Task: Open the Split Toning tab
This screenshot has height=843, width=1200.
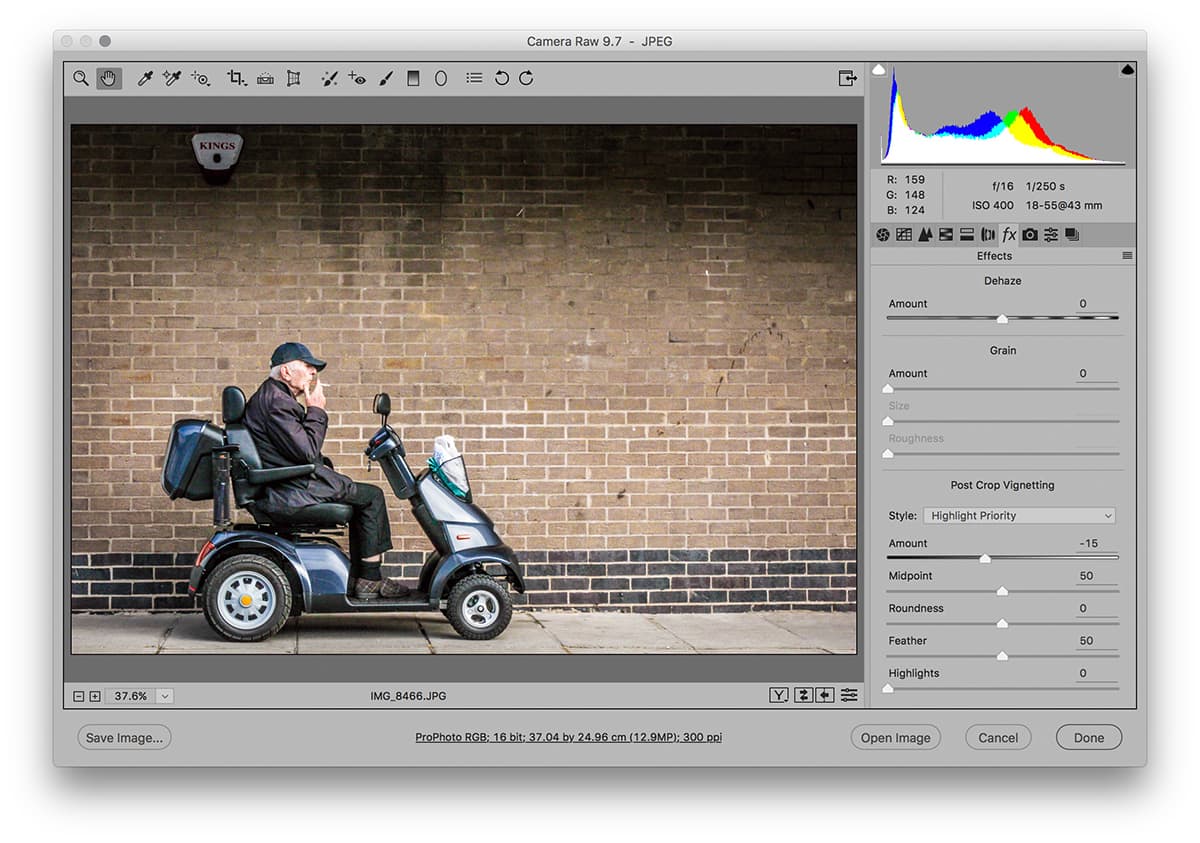Action: tap(967, 235)
